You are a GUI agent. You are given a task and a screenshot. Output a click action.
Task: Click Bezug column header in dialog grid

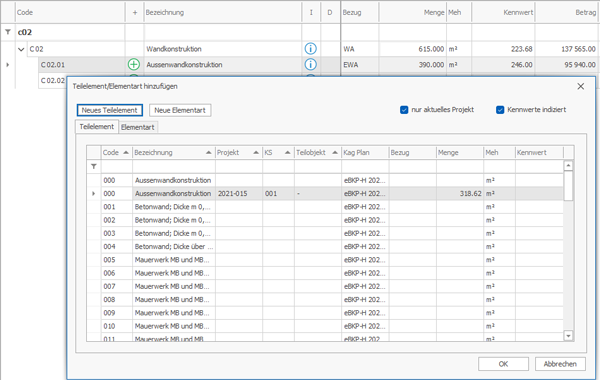tap(412, 153)
